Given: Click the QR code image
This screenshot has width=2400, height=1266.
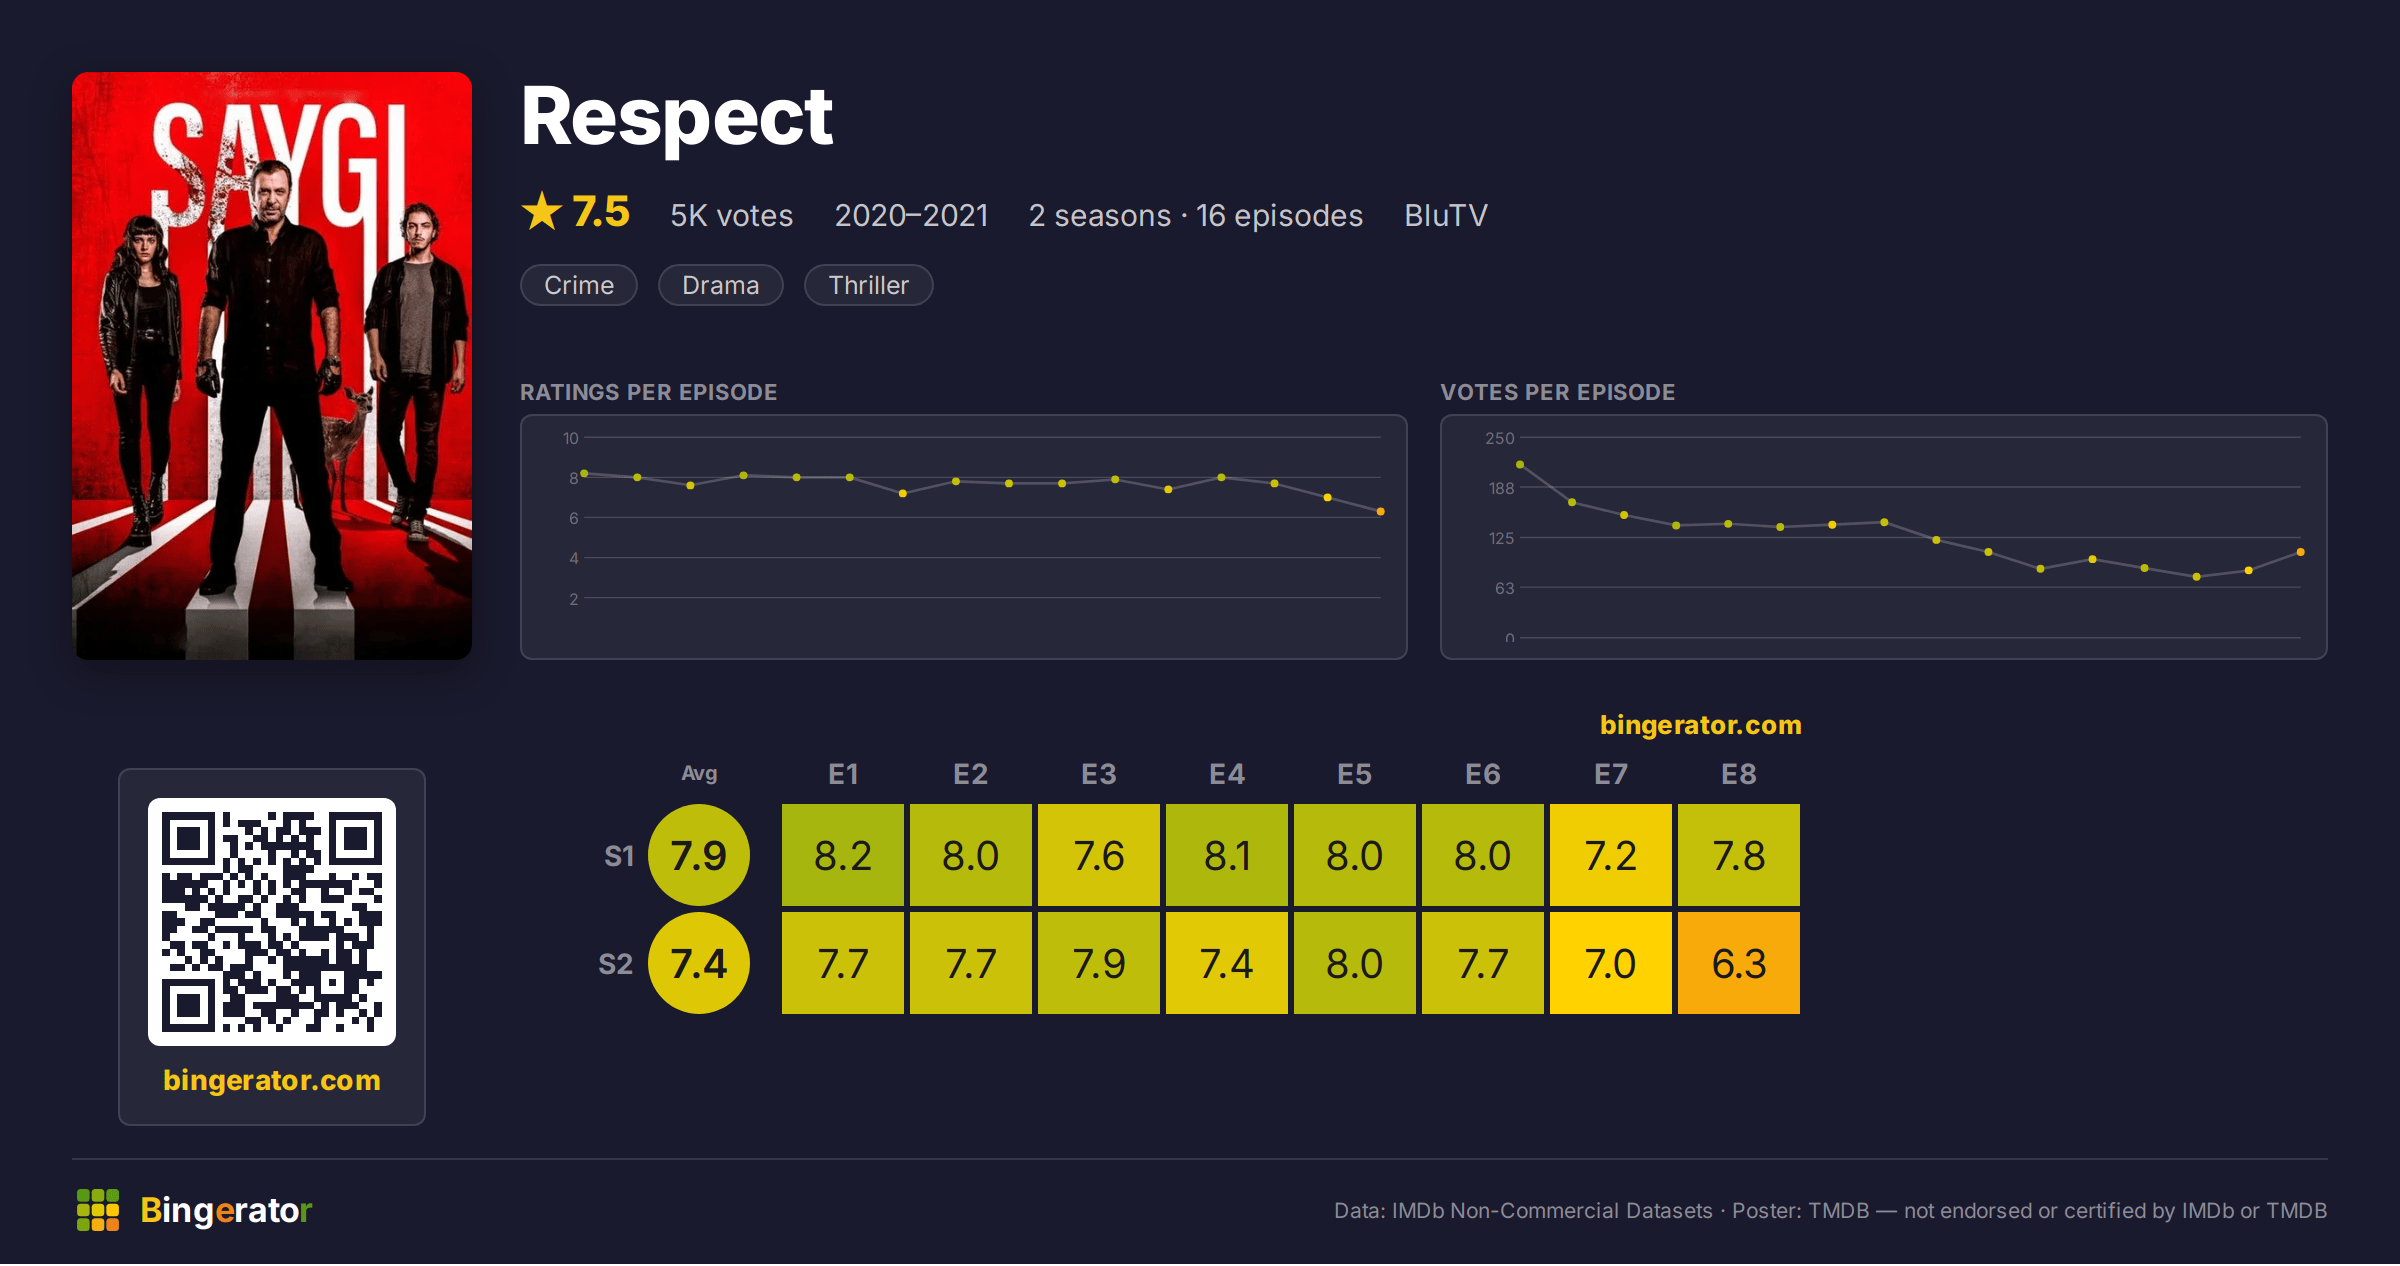Looking at the screenshot, I should [272, 921].
